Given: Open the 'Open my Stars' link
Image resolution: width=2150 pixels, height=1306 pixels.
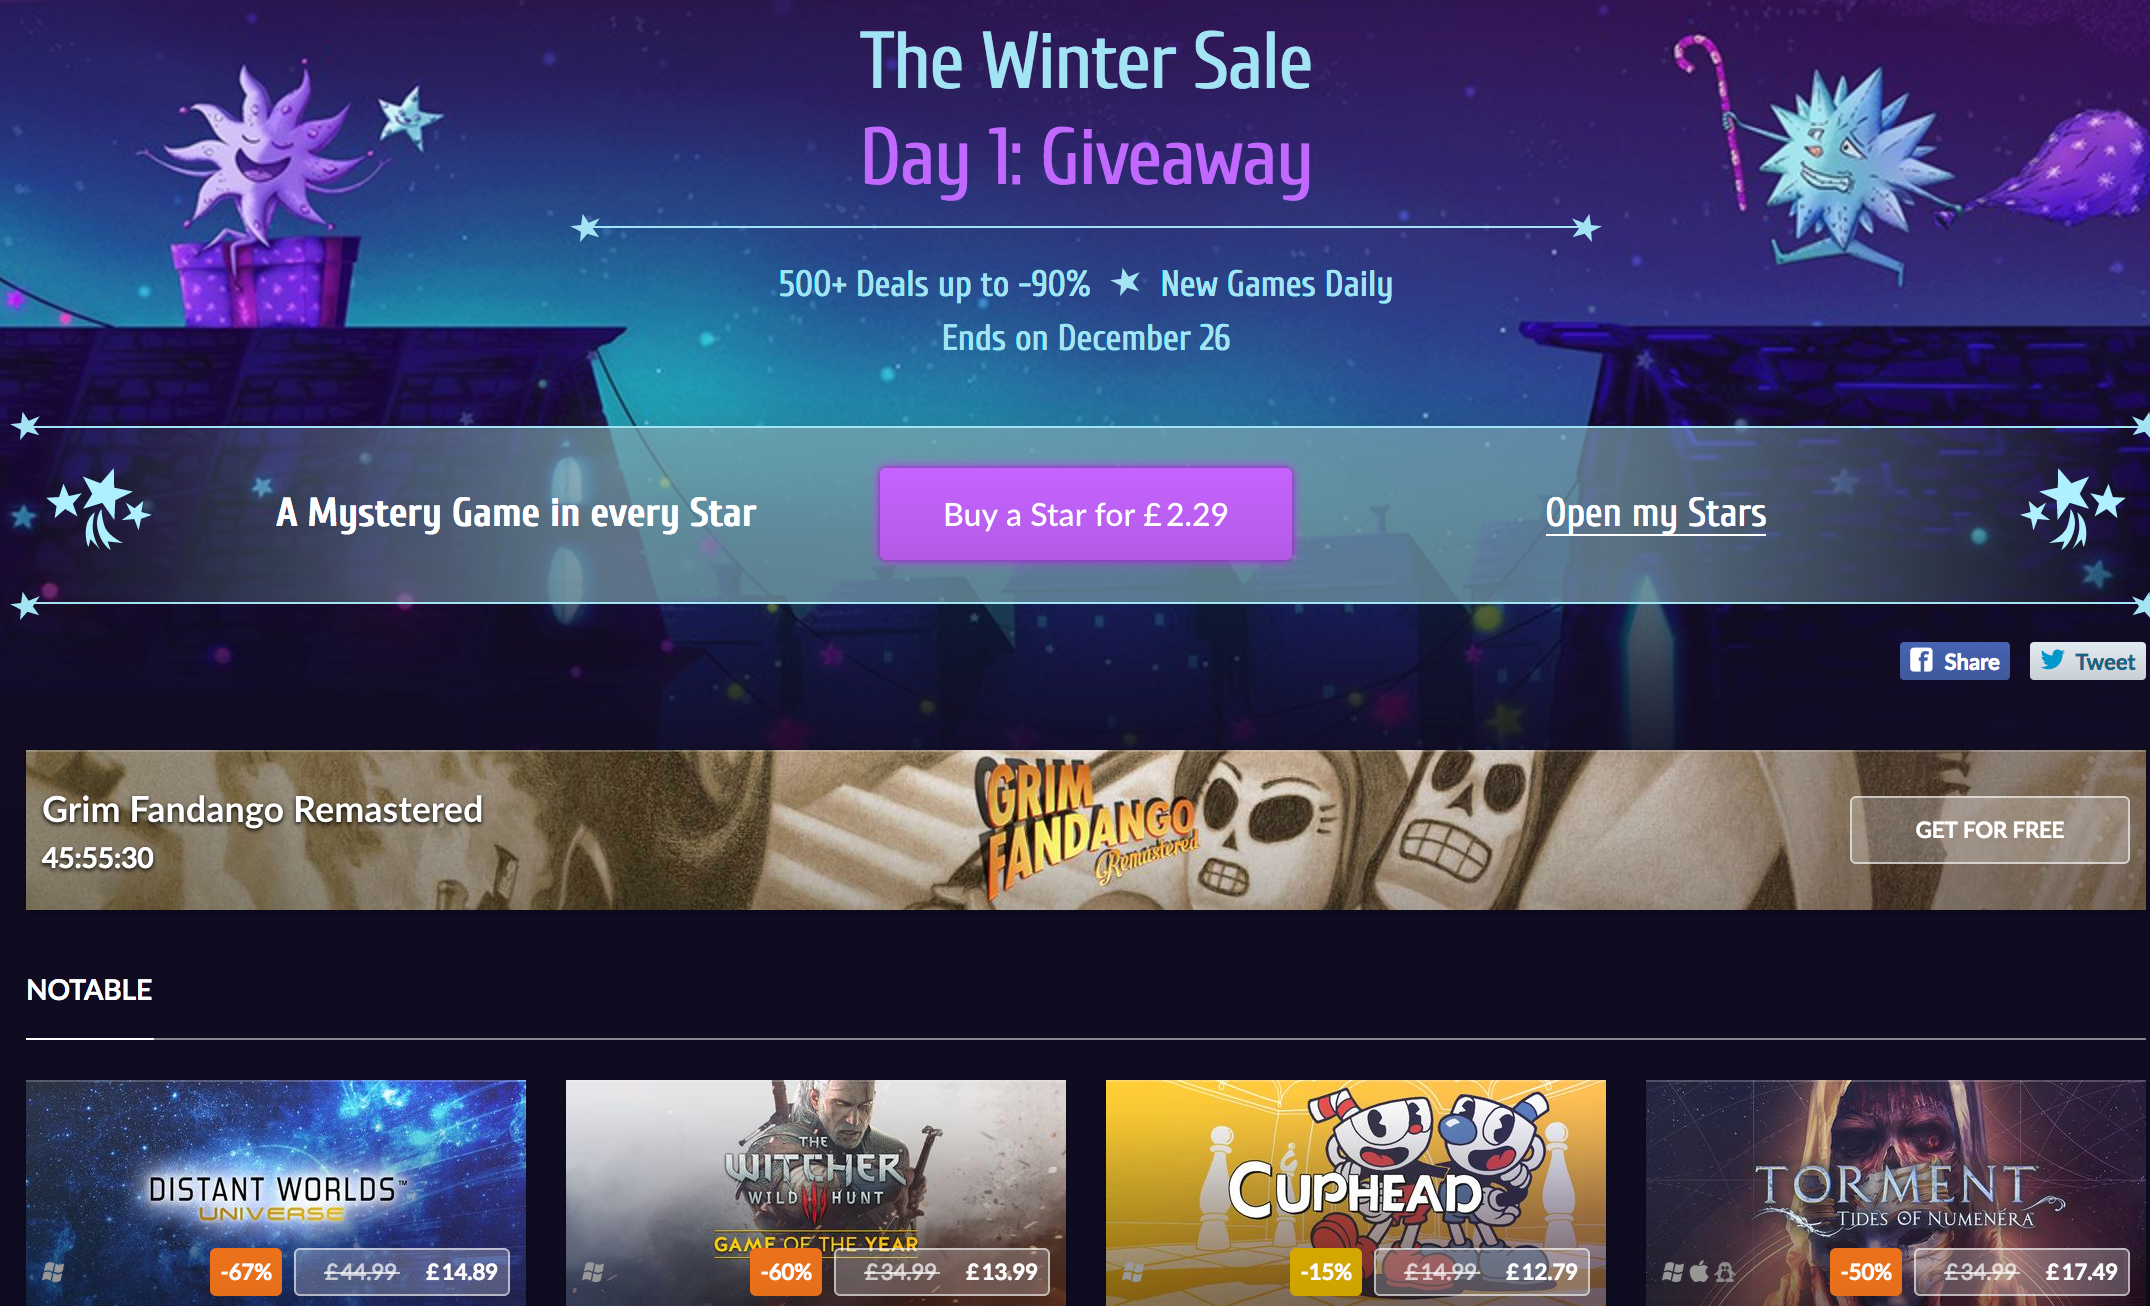Looking at the screenshot, I should [1656, 513].
